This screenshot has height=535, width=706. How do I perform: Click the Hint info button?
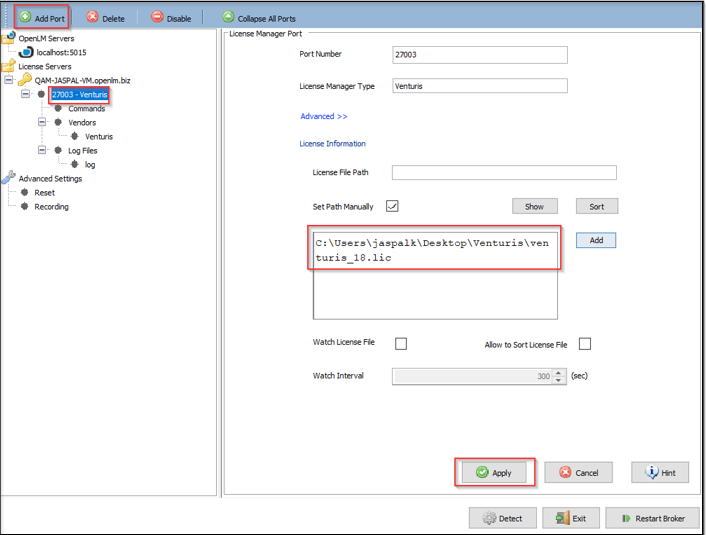click(653, 472)
